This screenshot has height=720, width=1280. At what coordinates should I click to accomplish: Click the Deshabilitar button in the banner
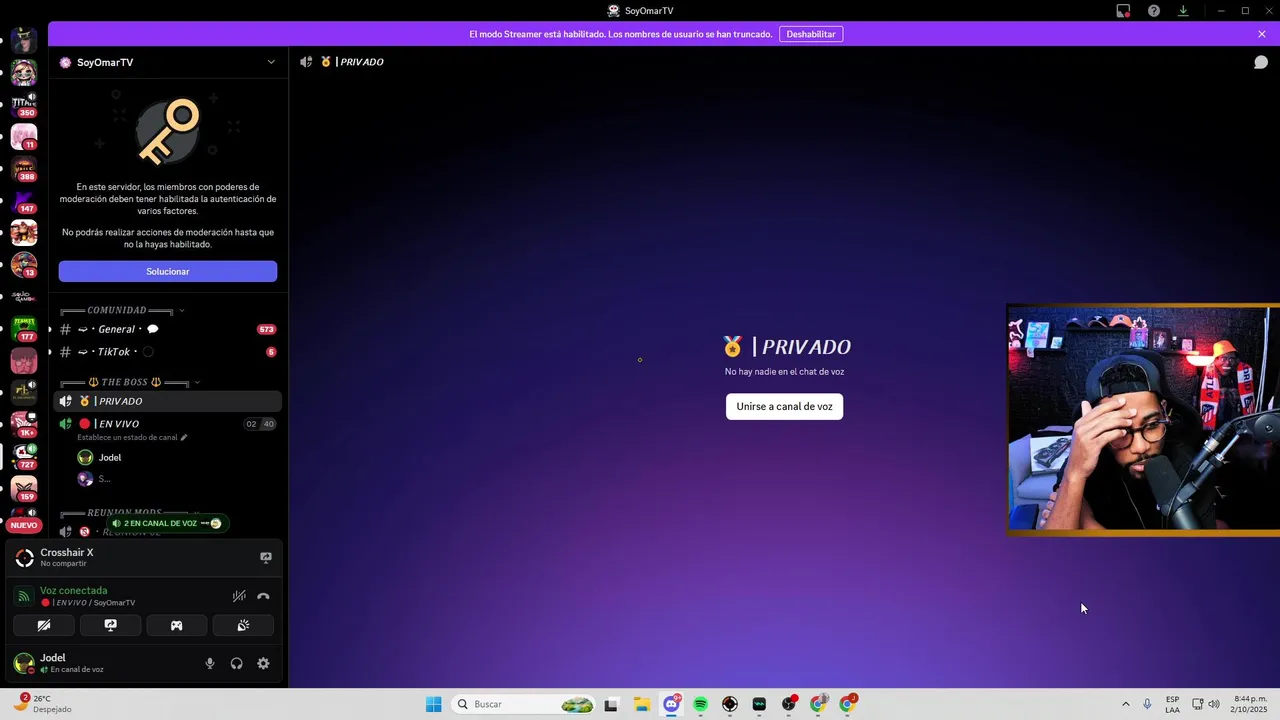811,34
